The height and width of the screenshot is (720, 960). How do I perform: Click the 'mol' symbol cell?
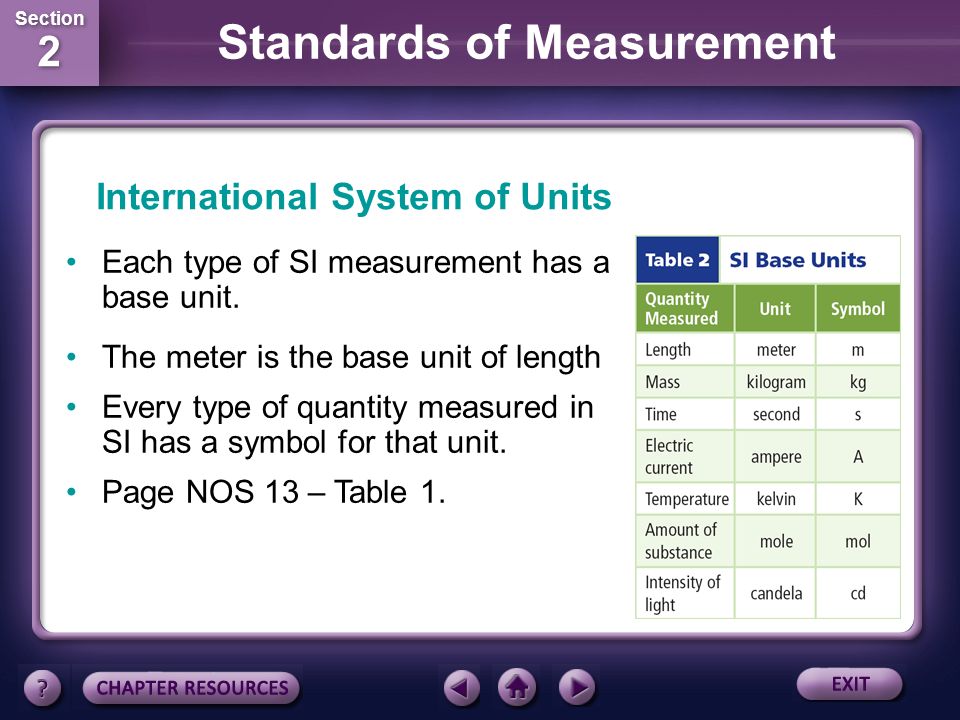[x=858, y=541]
